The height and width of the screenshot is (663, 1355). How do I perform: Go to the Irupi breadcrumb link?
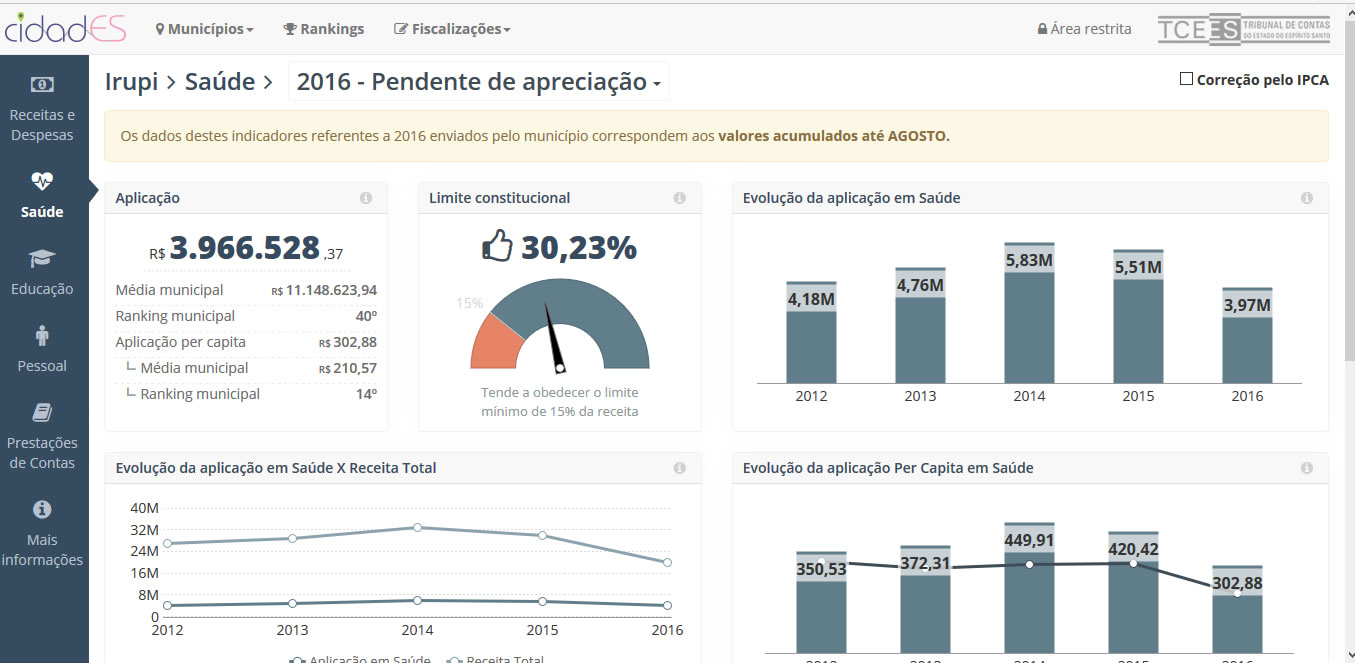click(x=131, y=79)
